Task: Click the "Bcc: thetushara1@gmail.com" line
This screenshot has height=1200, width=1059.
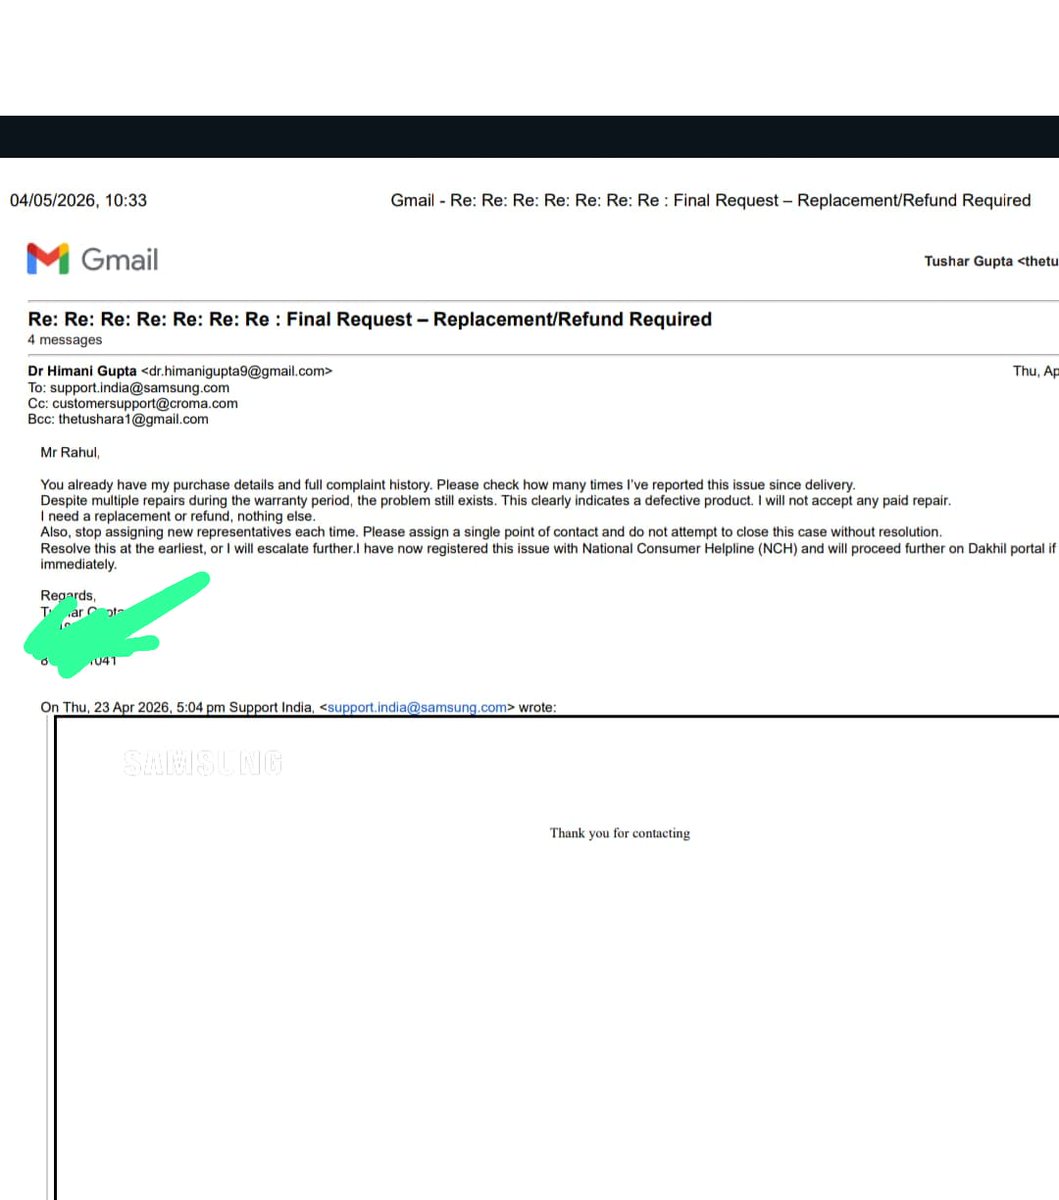Action: (118, 419)
